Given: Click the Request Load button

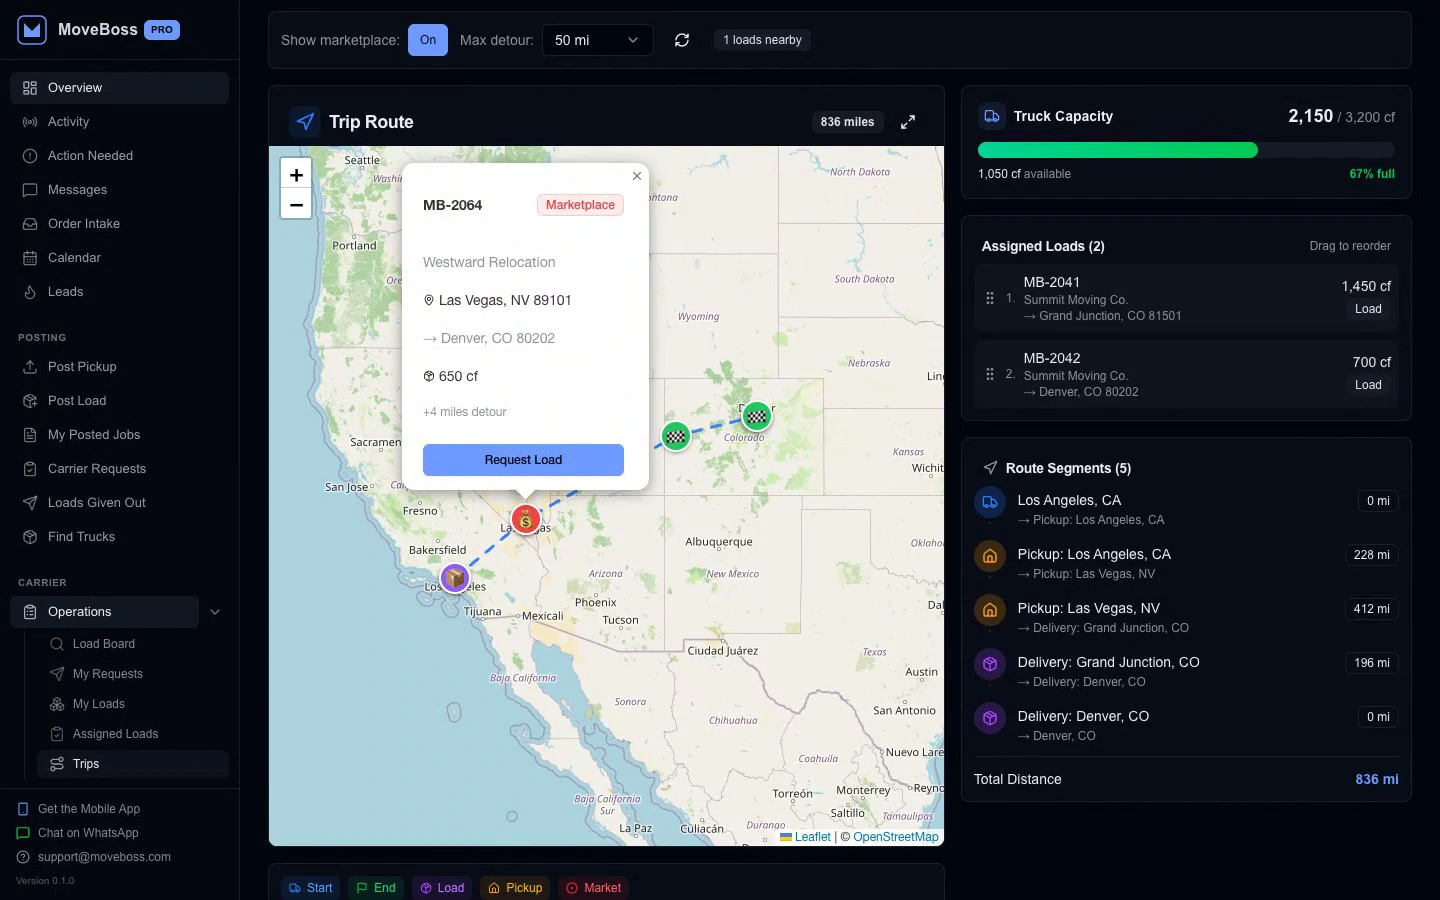Looking at the screenshot, I should 523,460.
